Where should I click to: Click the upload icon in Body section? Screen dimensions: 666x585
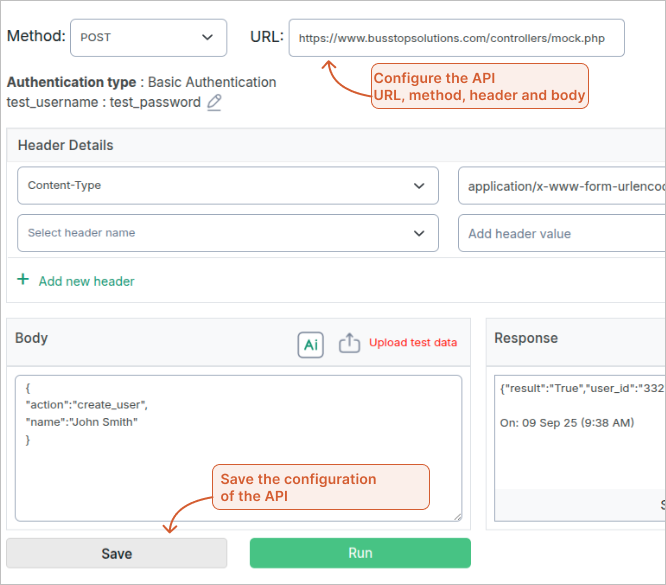coord(349,343)
